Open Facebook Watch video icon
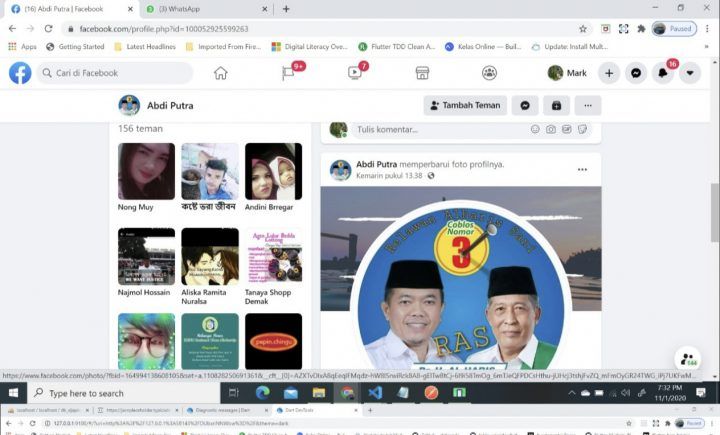 (355, 73)
